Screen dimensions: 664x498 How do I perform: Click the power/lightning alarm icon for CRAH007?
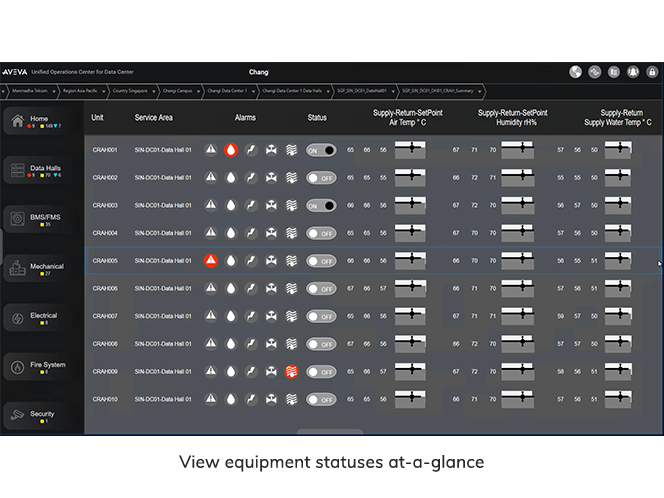[x=251, y=316]
